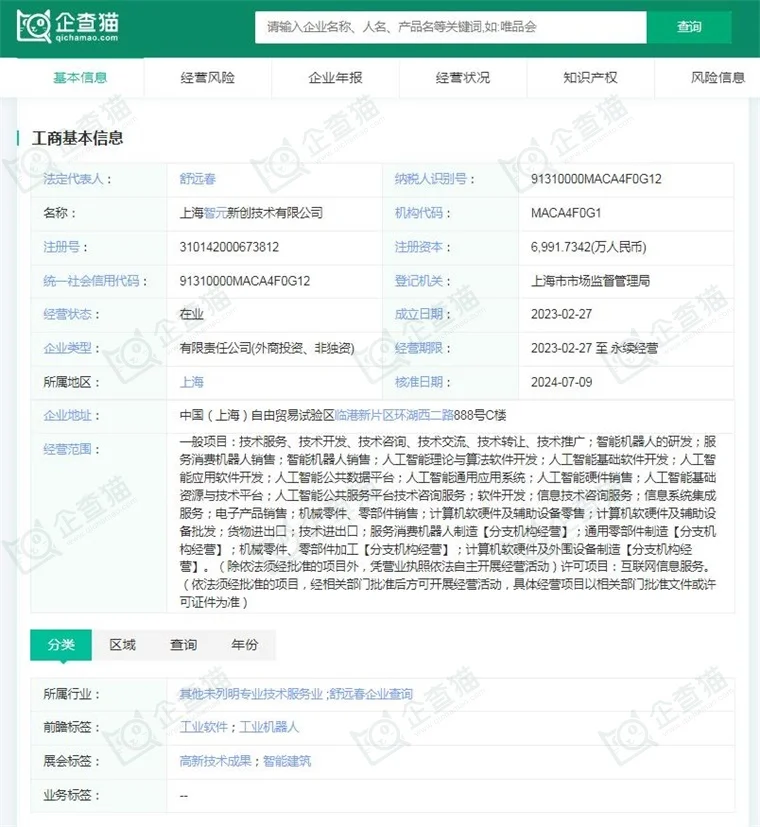The image size is (760, 827).
Task: Click the 舒远春企业查询 link
Action: point(371,694)
